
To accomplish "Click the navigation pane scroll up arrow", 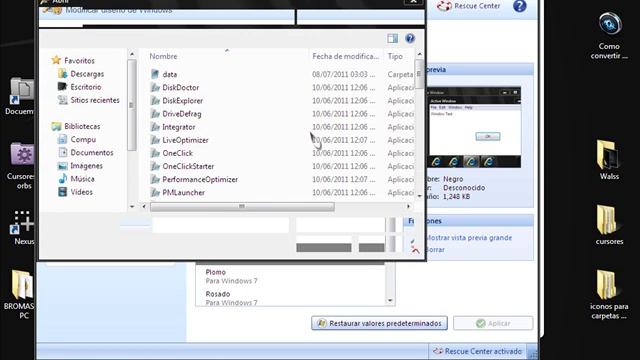I will (131, 54).
